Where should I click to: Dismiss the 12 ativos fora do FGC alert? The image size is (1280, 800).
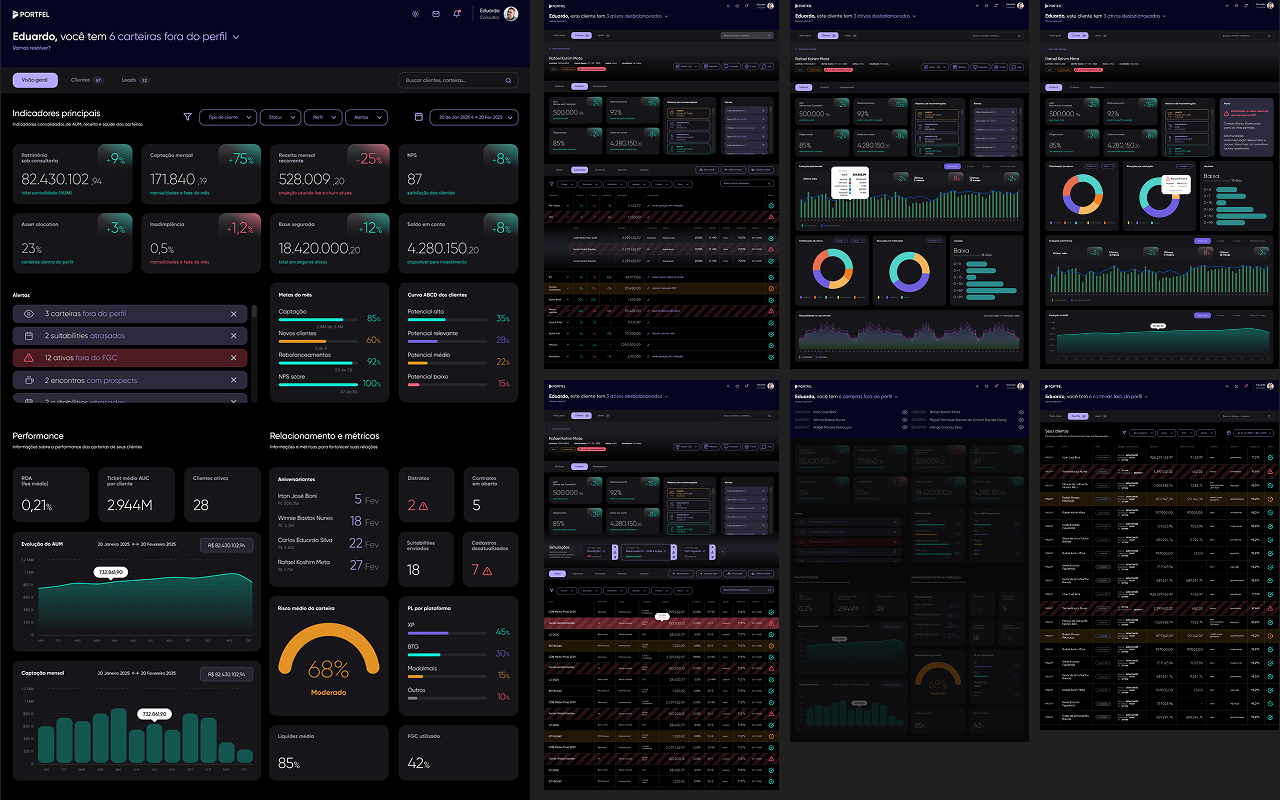234,358
